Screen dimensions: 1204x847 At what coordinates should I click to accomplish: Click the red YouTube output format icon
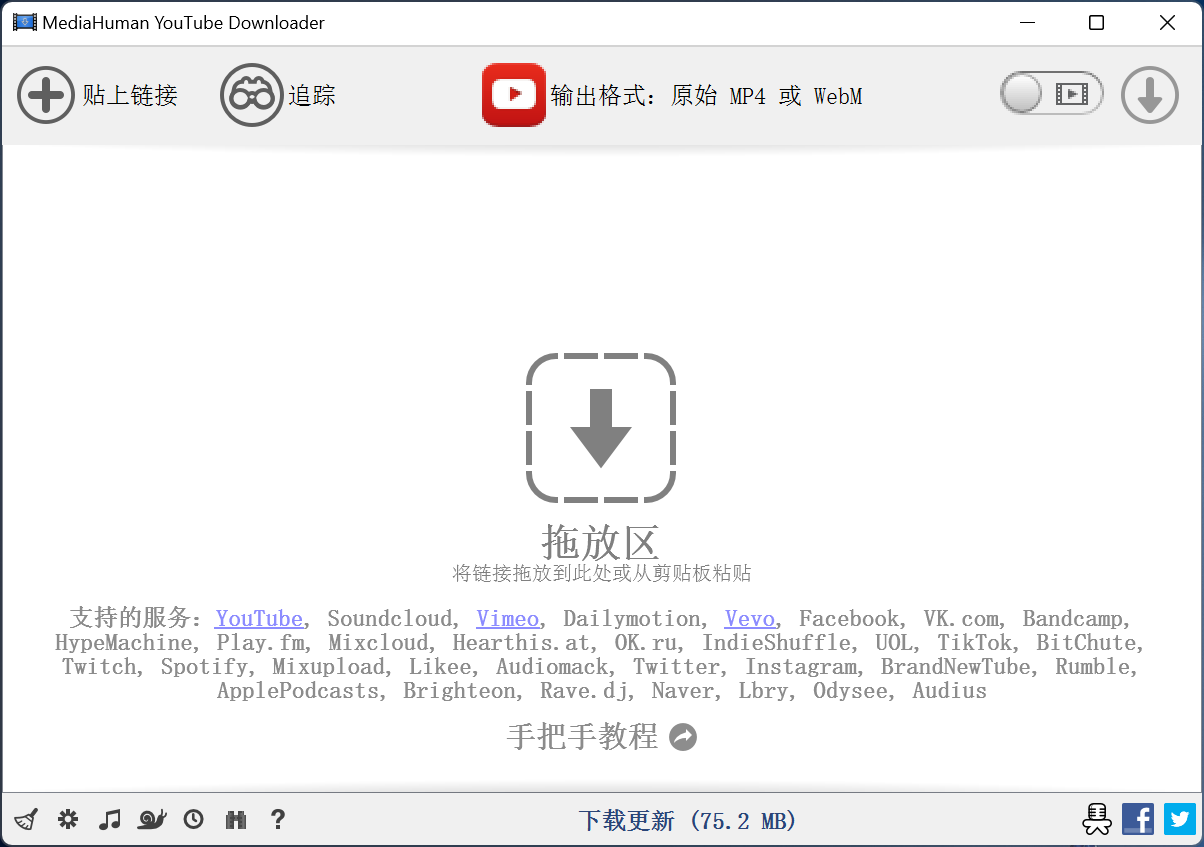point(513,95)
